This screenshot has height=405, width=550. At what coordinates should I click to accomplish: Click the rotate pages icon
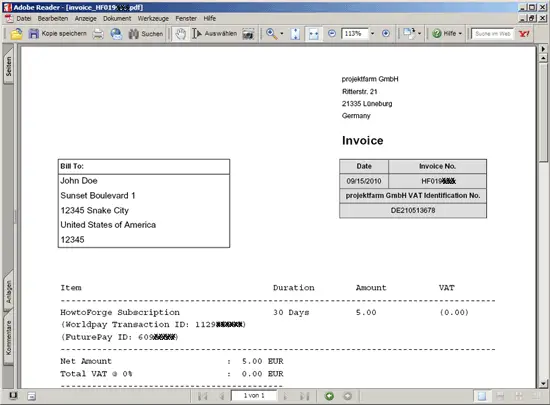tap(409, 33)
